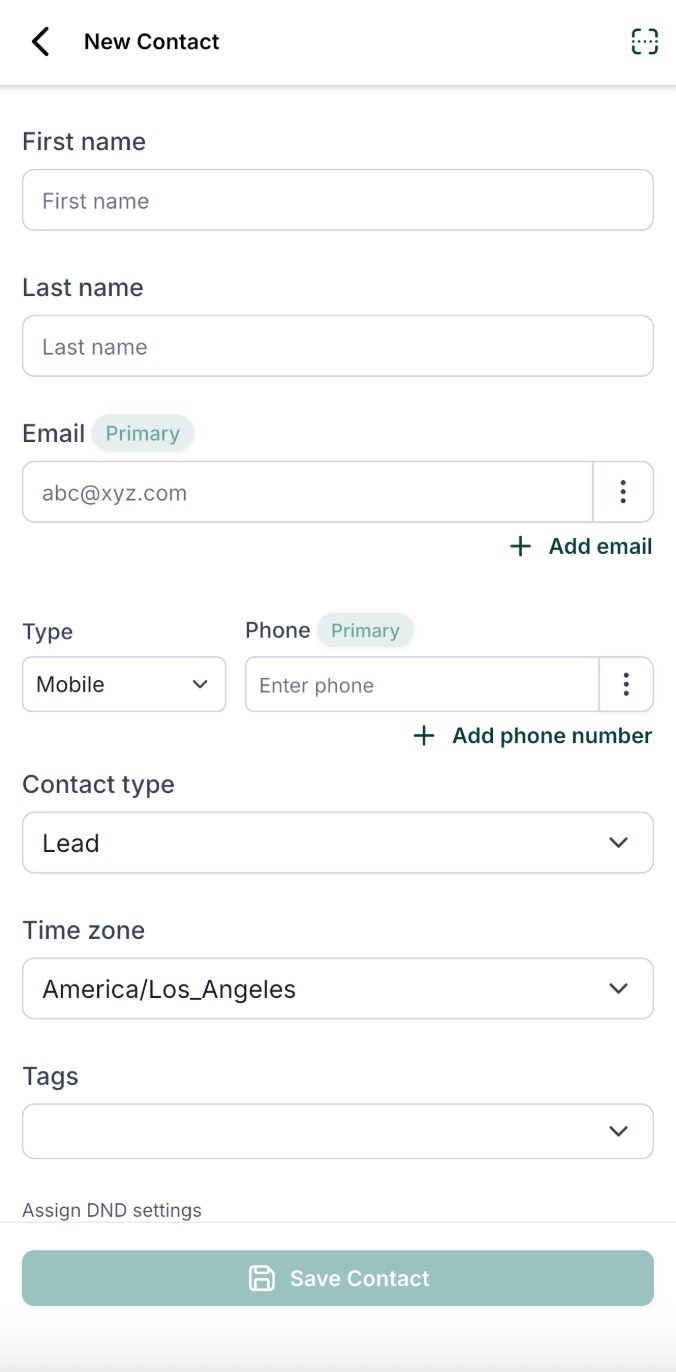Tap the Enter phone input field
The height and width of the screenshot is (1372, 676).
point(422,685)
